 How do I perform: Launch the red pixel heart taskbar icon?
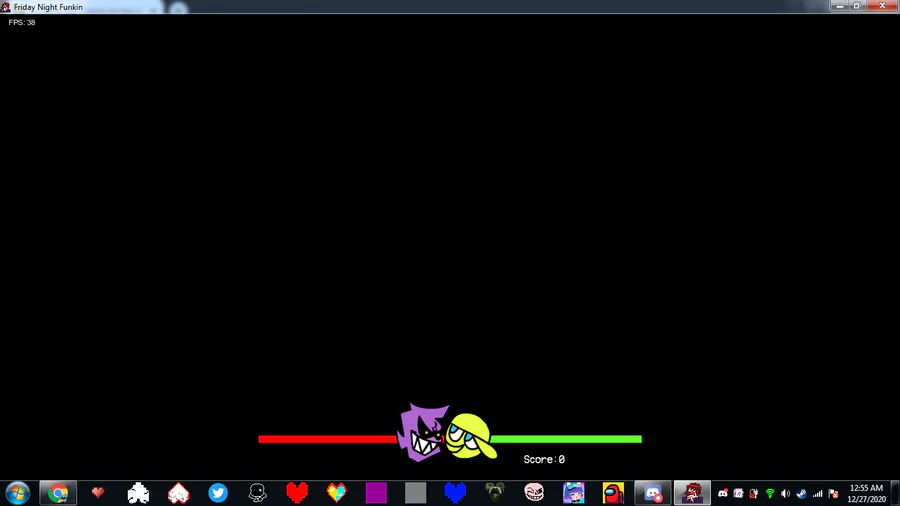tap(297, 493)
